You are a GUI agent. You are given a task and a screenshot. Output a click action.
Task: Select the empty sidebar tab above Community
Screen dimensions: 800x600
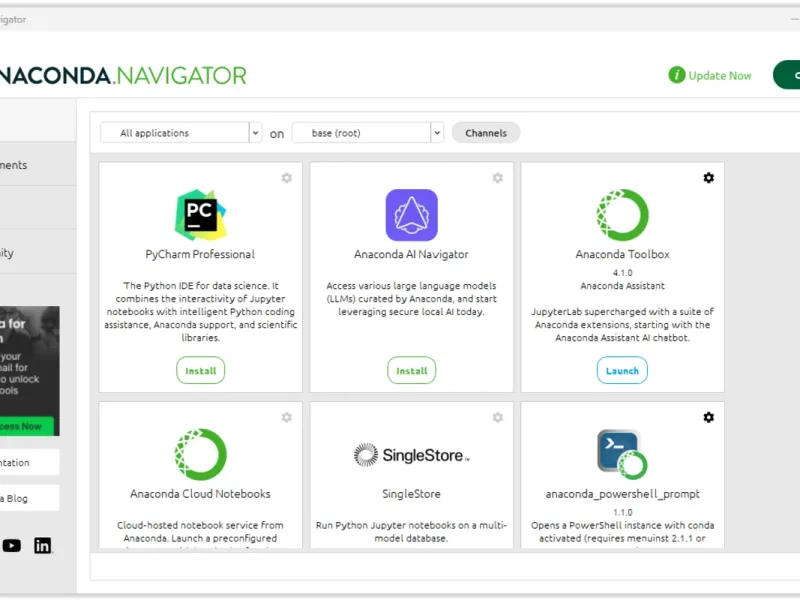[x=38, y=208]
